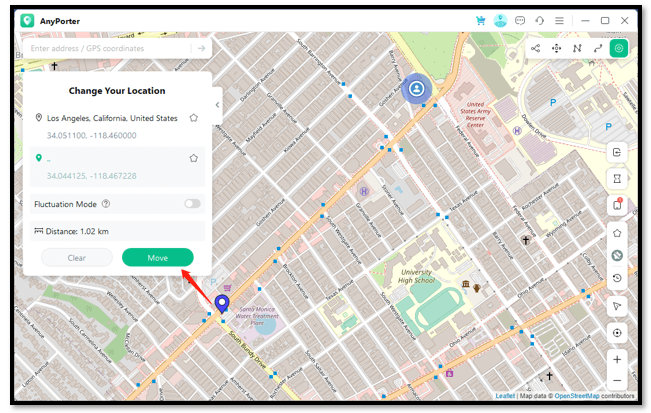
Task: Click the Clear button
Action: (77, 258)
